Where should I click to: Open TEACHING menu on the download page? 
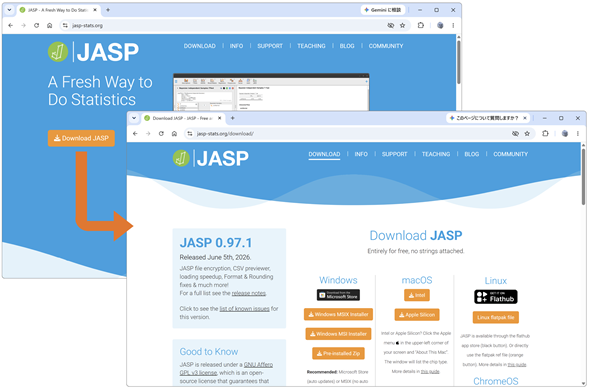[436, 154]
